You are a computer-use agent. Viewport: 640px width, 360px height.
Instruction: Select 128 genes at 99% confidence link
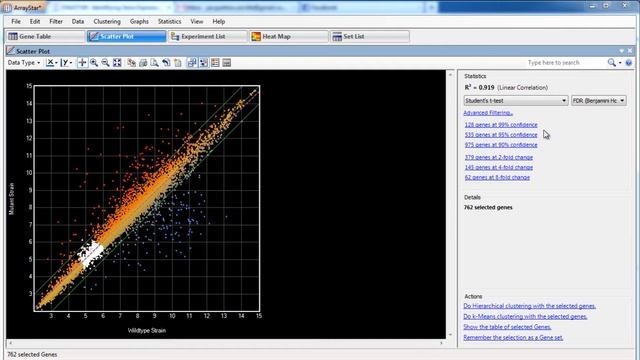click(x=501, y=124)
